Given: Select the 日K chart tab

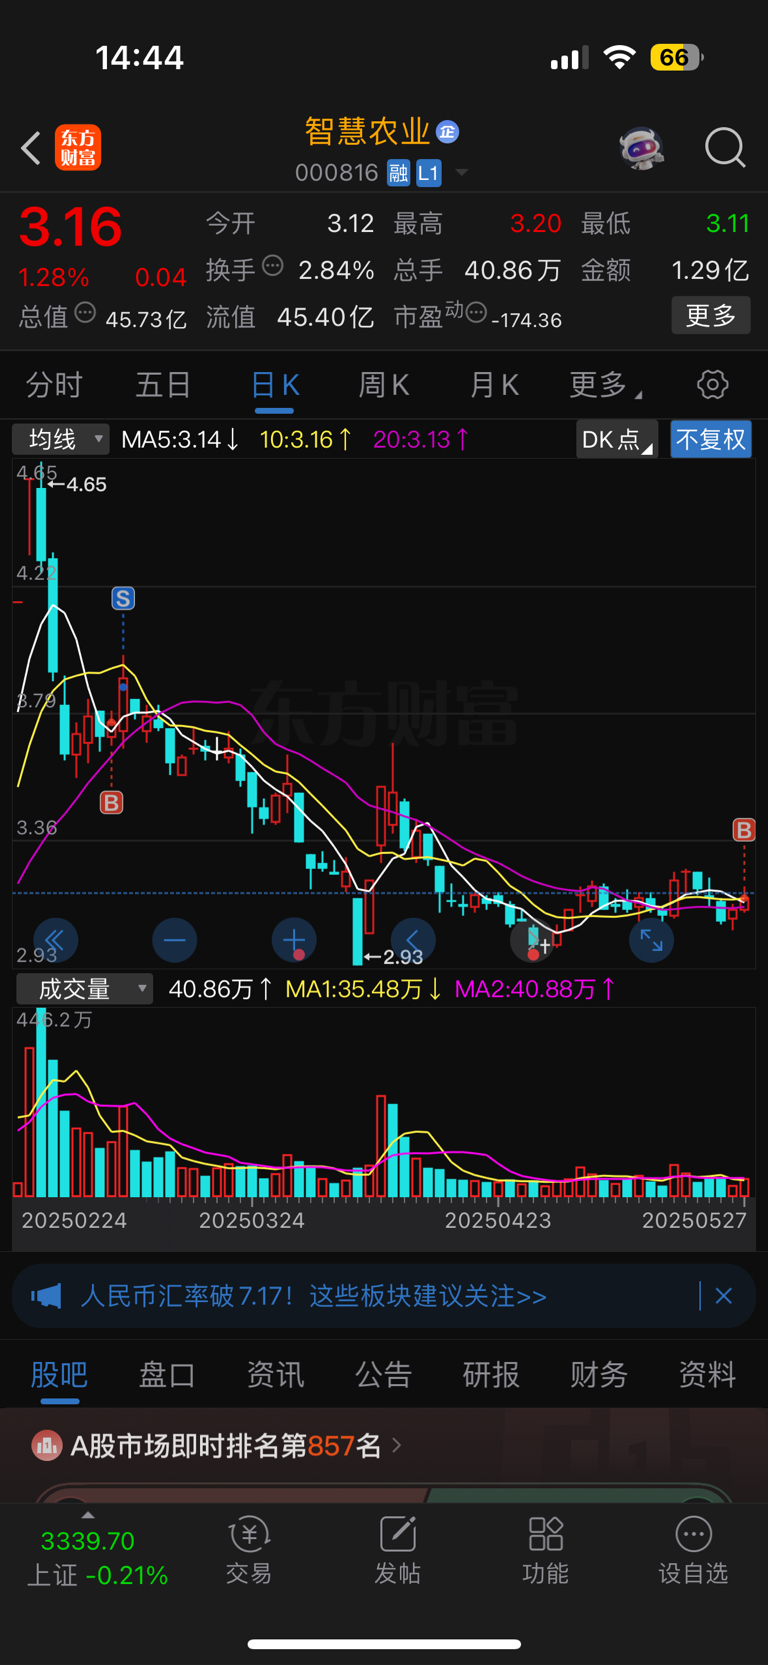Looking at the screenshot, I should (275, 386).
